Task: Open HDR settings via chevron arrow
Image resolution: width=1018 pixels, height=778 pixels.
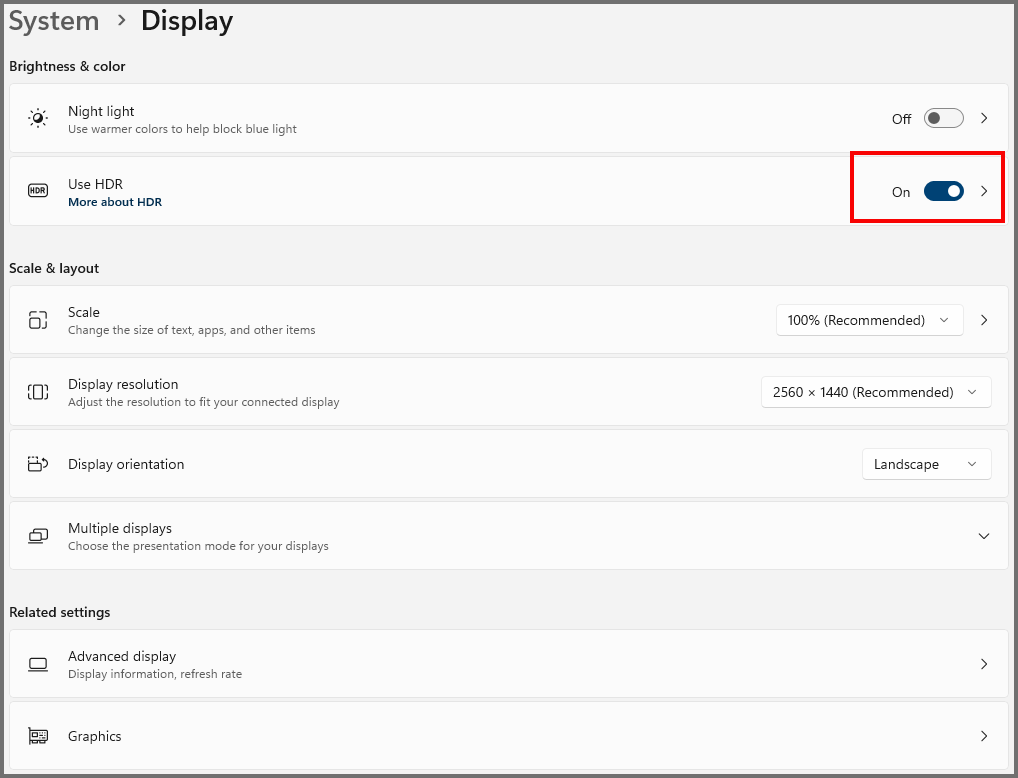Action: coord(984,191)
